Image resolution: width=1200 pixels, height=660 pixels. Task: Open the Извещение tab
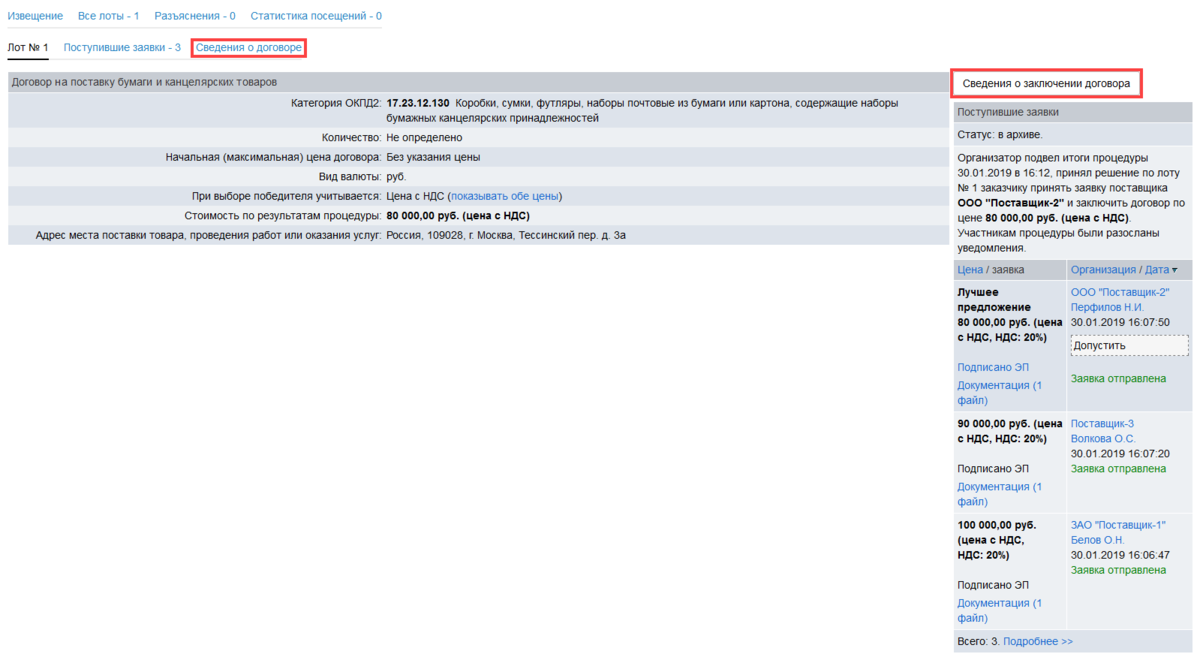click(35, 16)
